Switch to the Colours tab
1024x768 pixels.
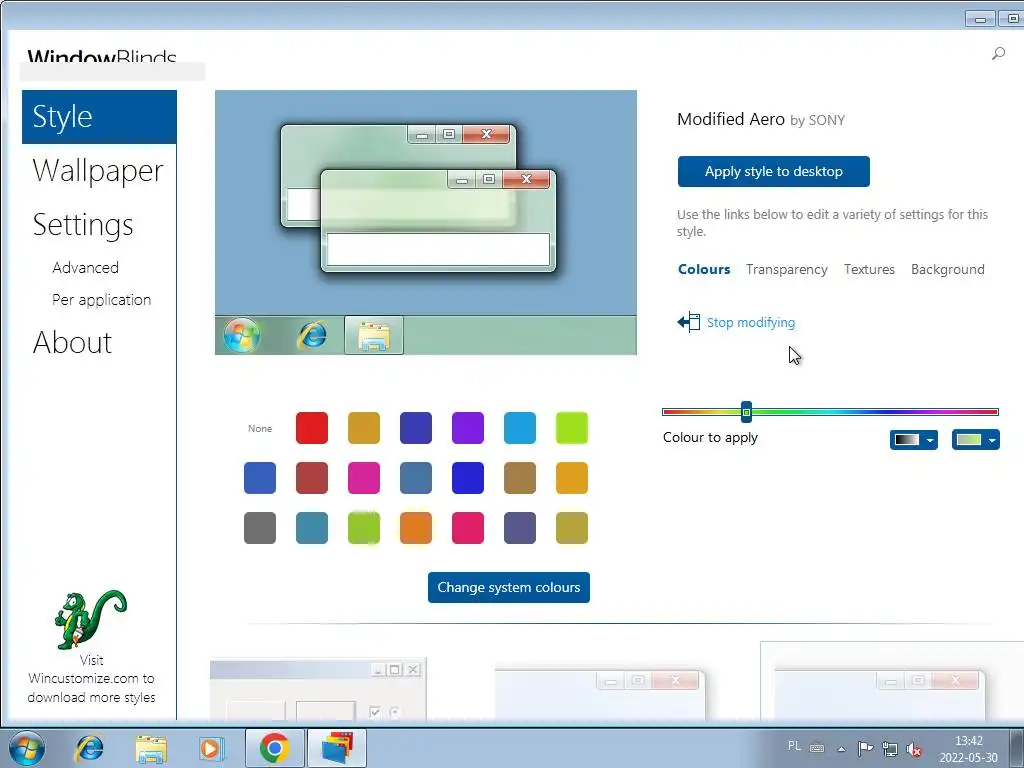704,269
